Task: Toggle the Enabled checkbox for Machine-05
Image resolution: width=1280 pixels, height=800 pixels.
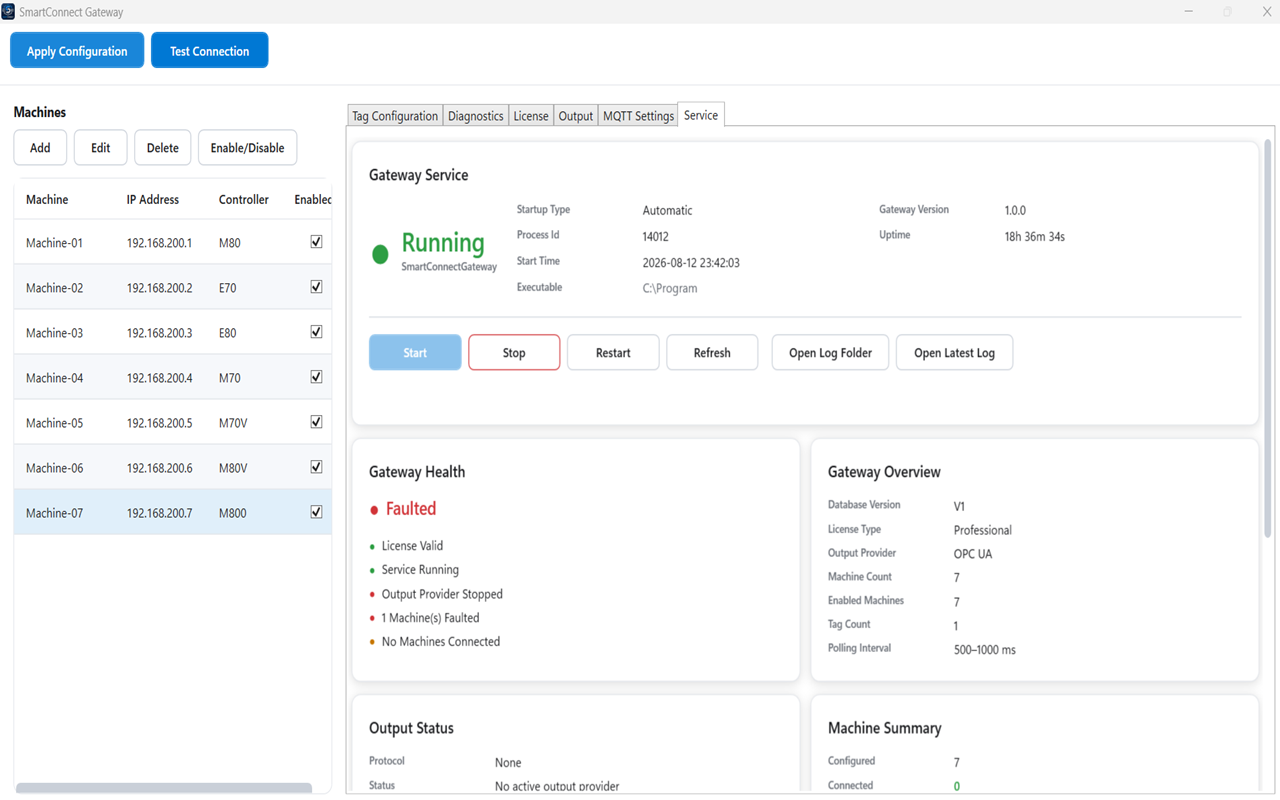Action: 316,422
